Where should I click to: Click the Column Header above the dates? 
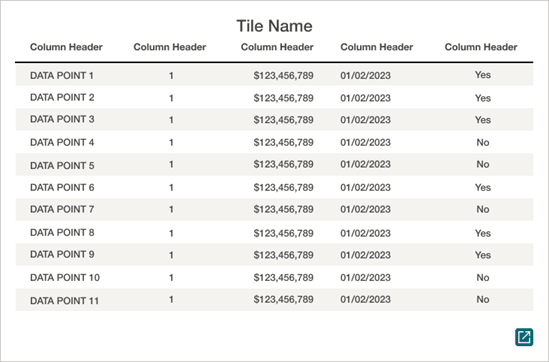[377, 47]
